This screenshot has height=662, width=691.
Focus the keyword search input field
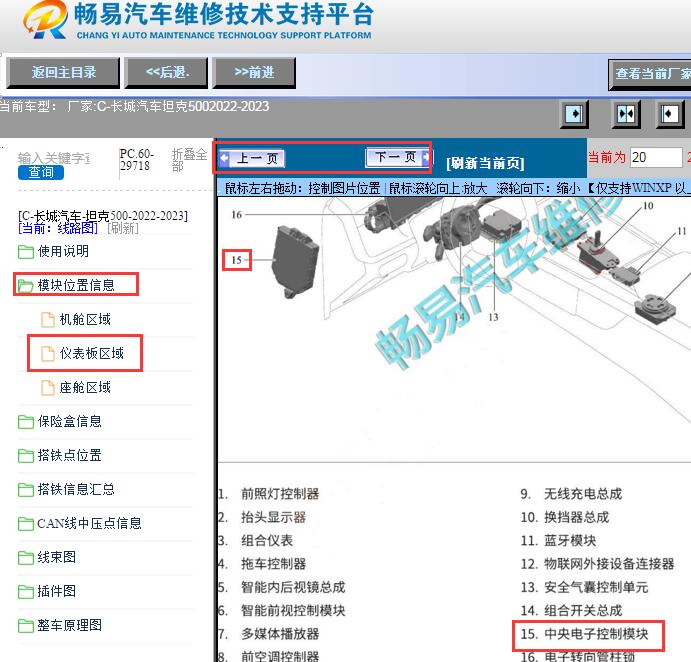(54, 158)
